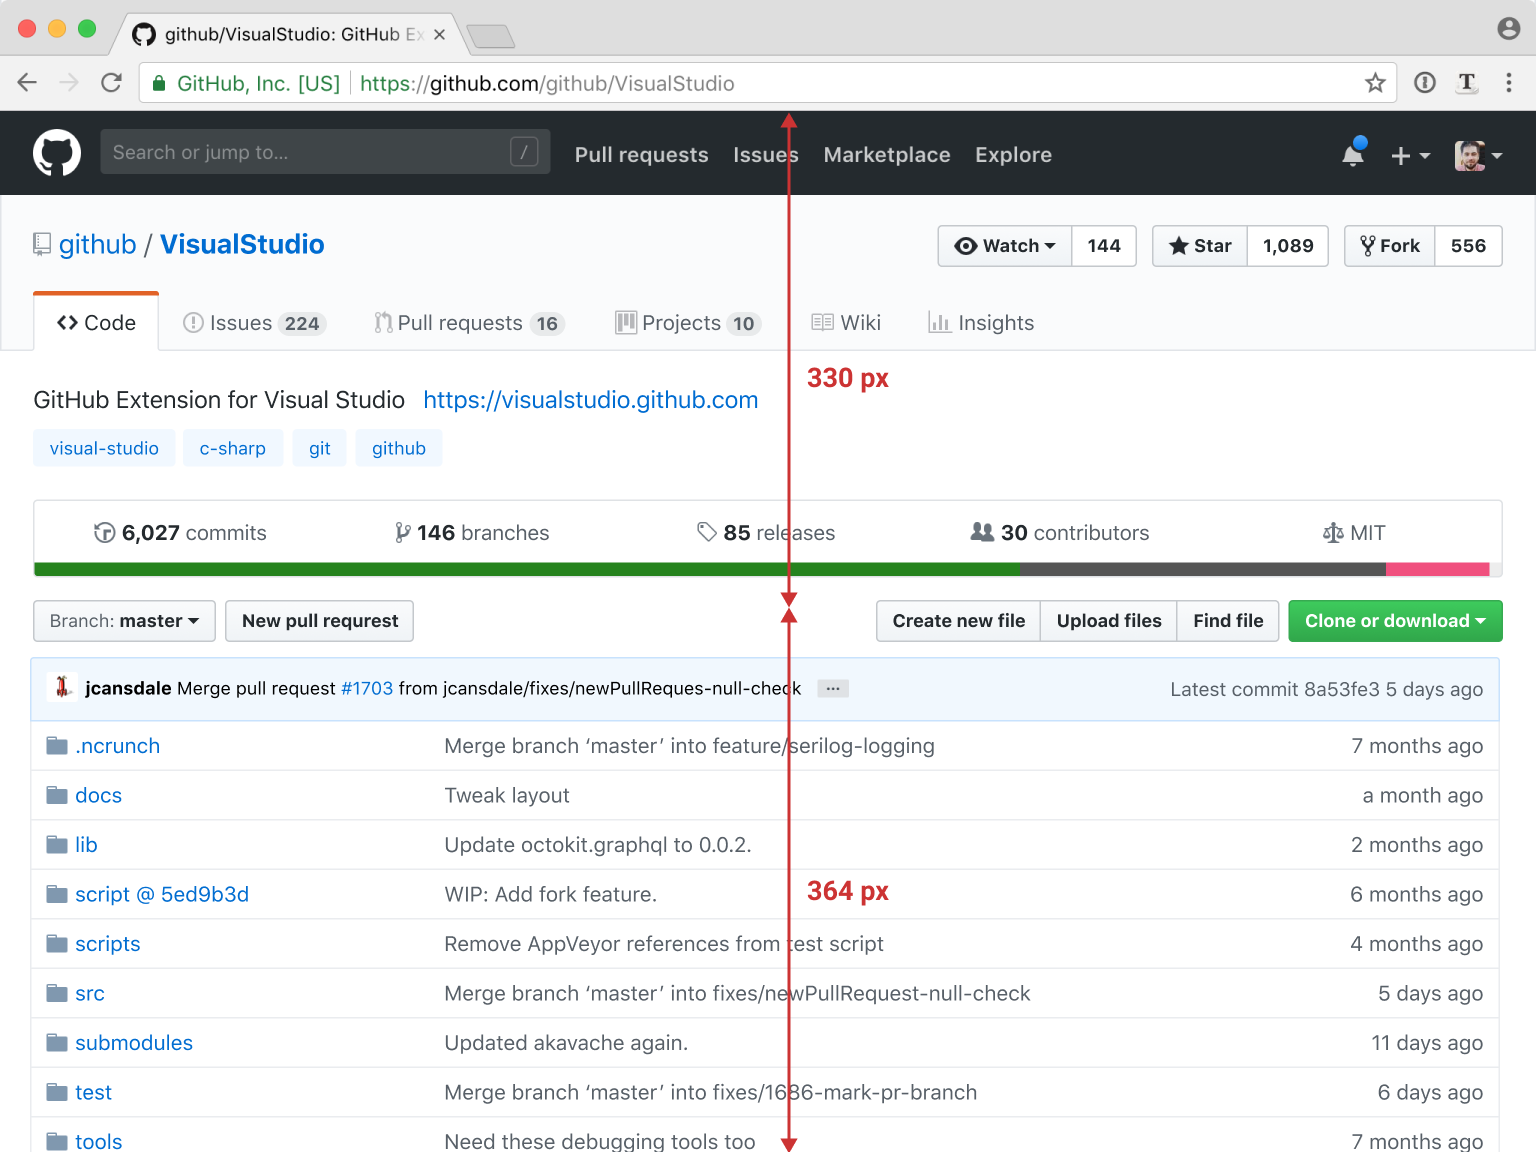Click the Create new file button

958,621
